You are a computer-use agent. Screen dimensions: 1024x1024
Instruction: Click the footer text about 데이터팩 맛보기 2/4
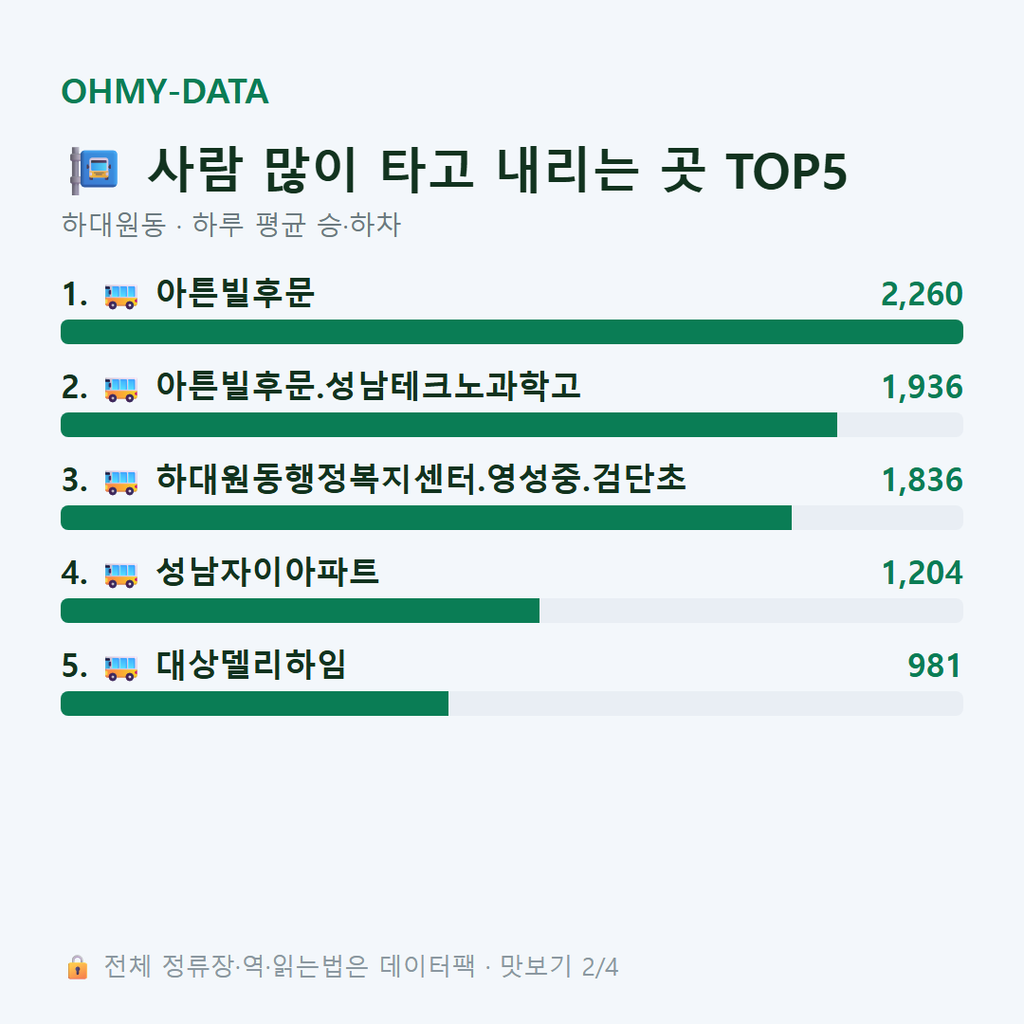pyautogui.click(x=360, y=967)
